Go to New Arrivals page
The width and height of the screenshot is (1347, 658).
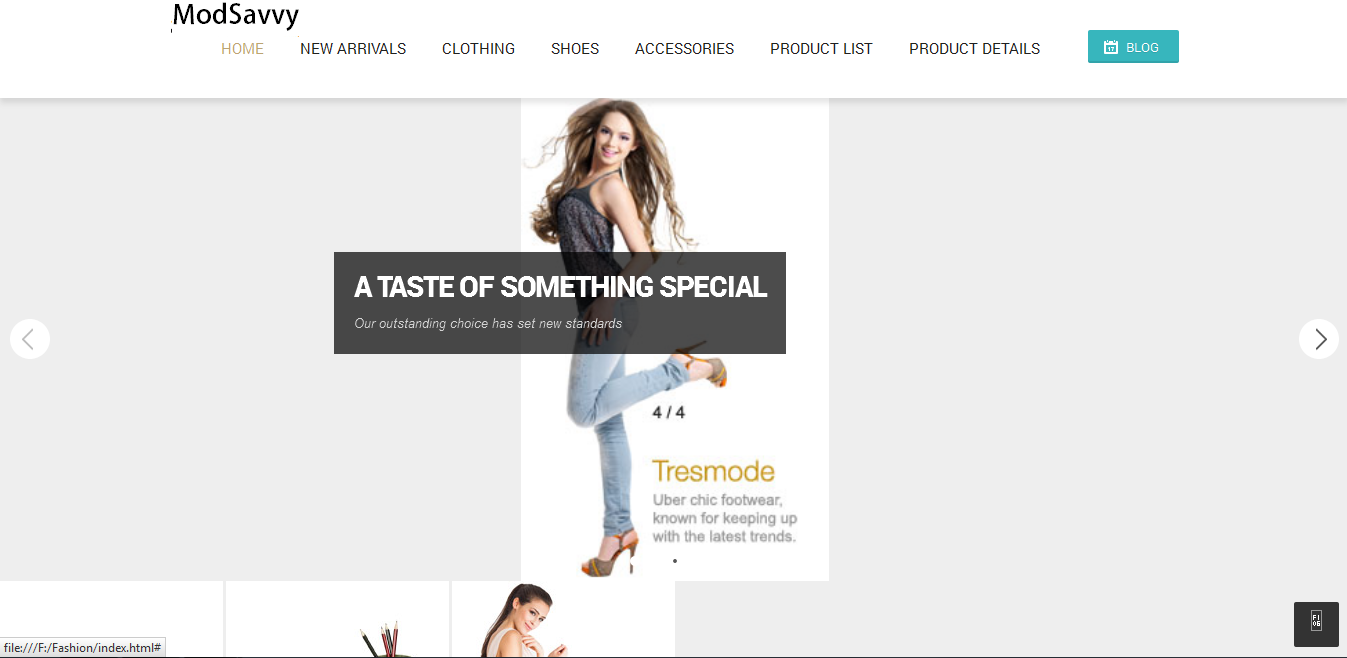point(353,48)
